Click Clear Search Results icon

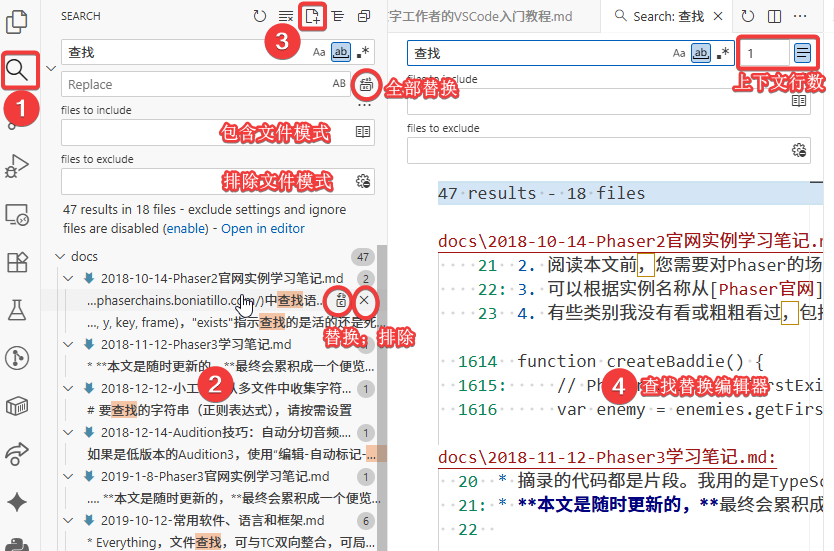click(x=286, y=16)
